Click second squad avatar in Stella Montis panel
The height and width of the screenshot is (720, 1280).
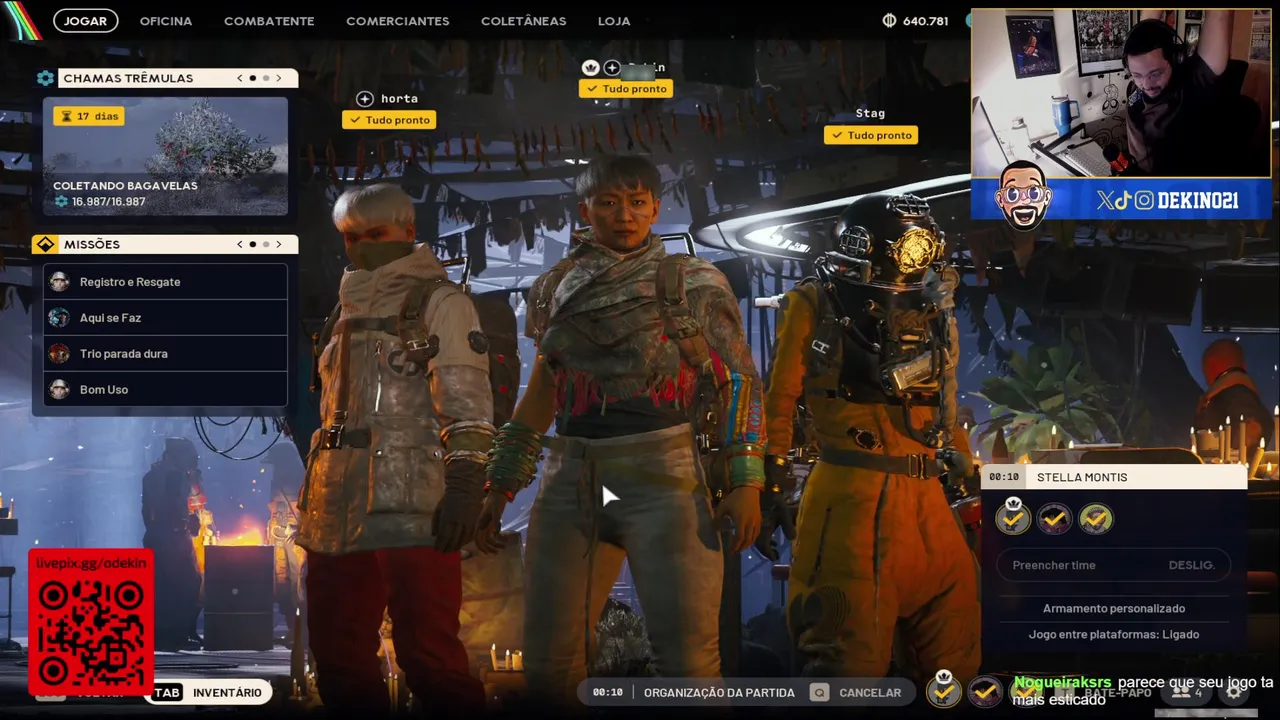pos(1054,518)
